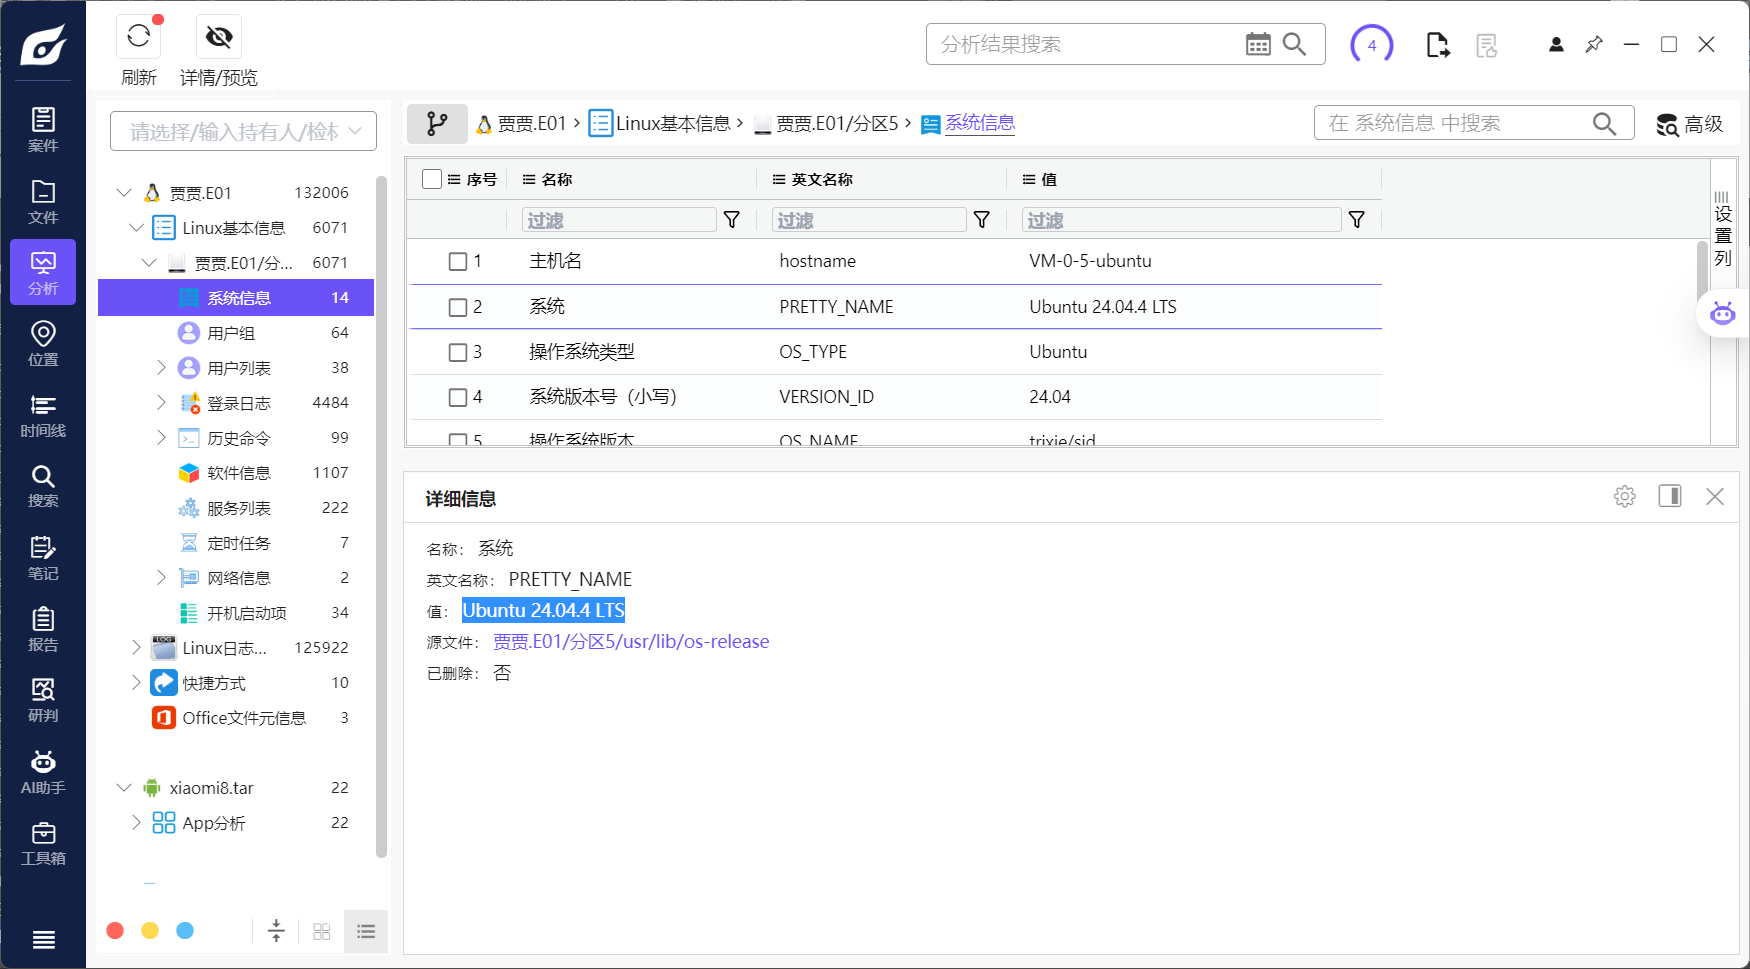Check the select-all checkbox in table header
The width and height of the screenshot is (1750, 969).
pos(432,179)
